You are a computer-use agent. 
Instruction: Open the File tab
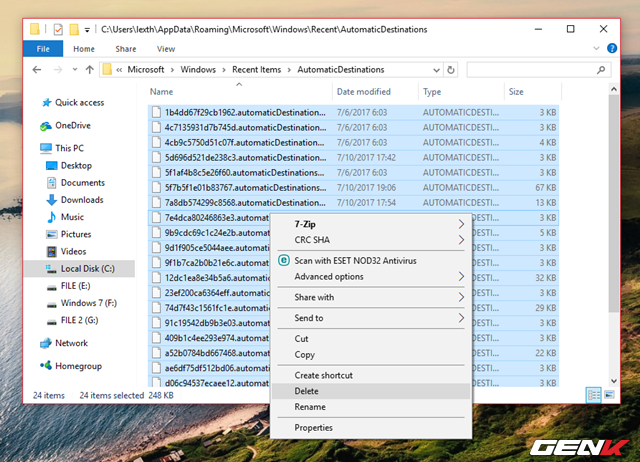(x=43, y=49)
